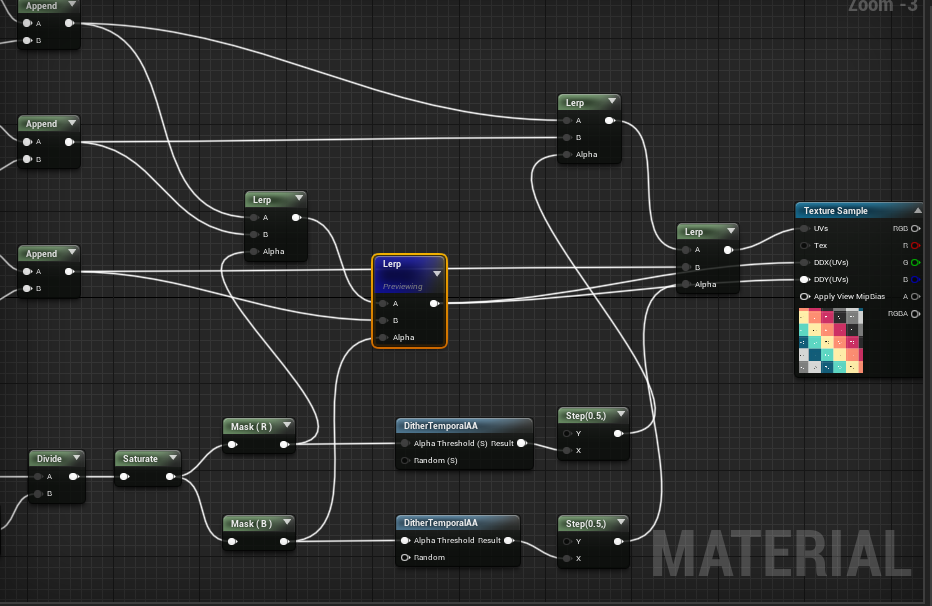Click the blue B output pin on Texture Sample
Image resolution: width=932 pixels, height=606 pixels.
point(915,279)
